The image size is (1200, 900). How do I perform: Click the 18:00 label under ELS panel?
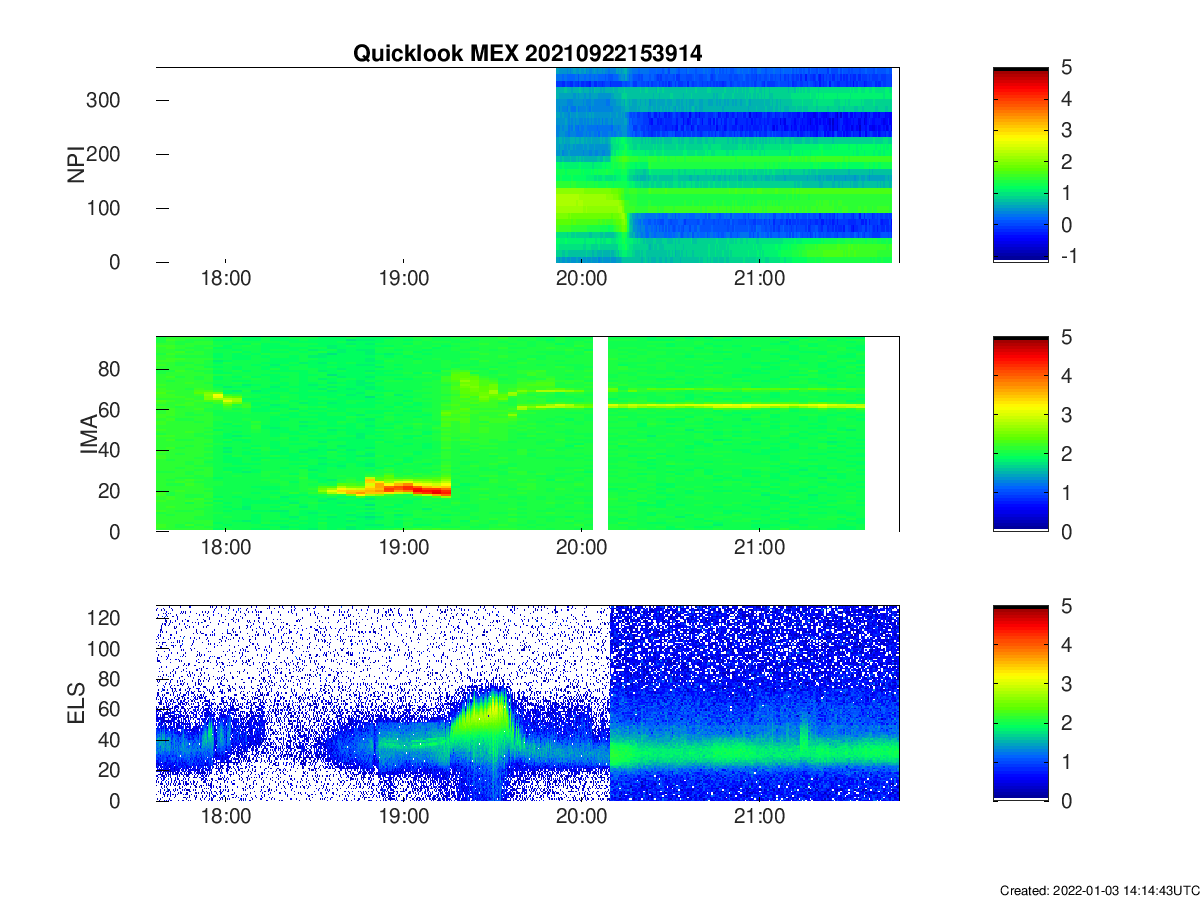[225, 817]
